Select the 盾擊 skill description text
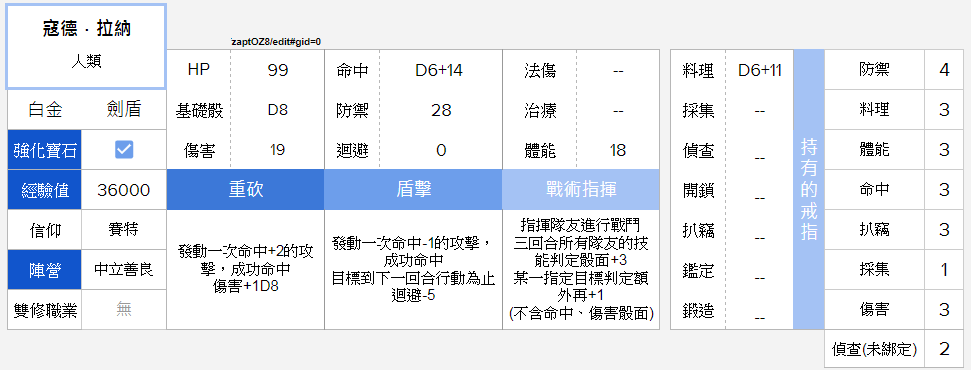The width and height of the screenshot is (971, 370). tap(413, 269)
